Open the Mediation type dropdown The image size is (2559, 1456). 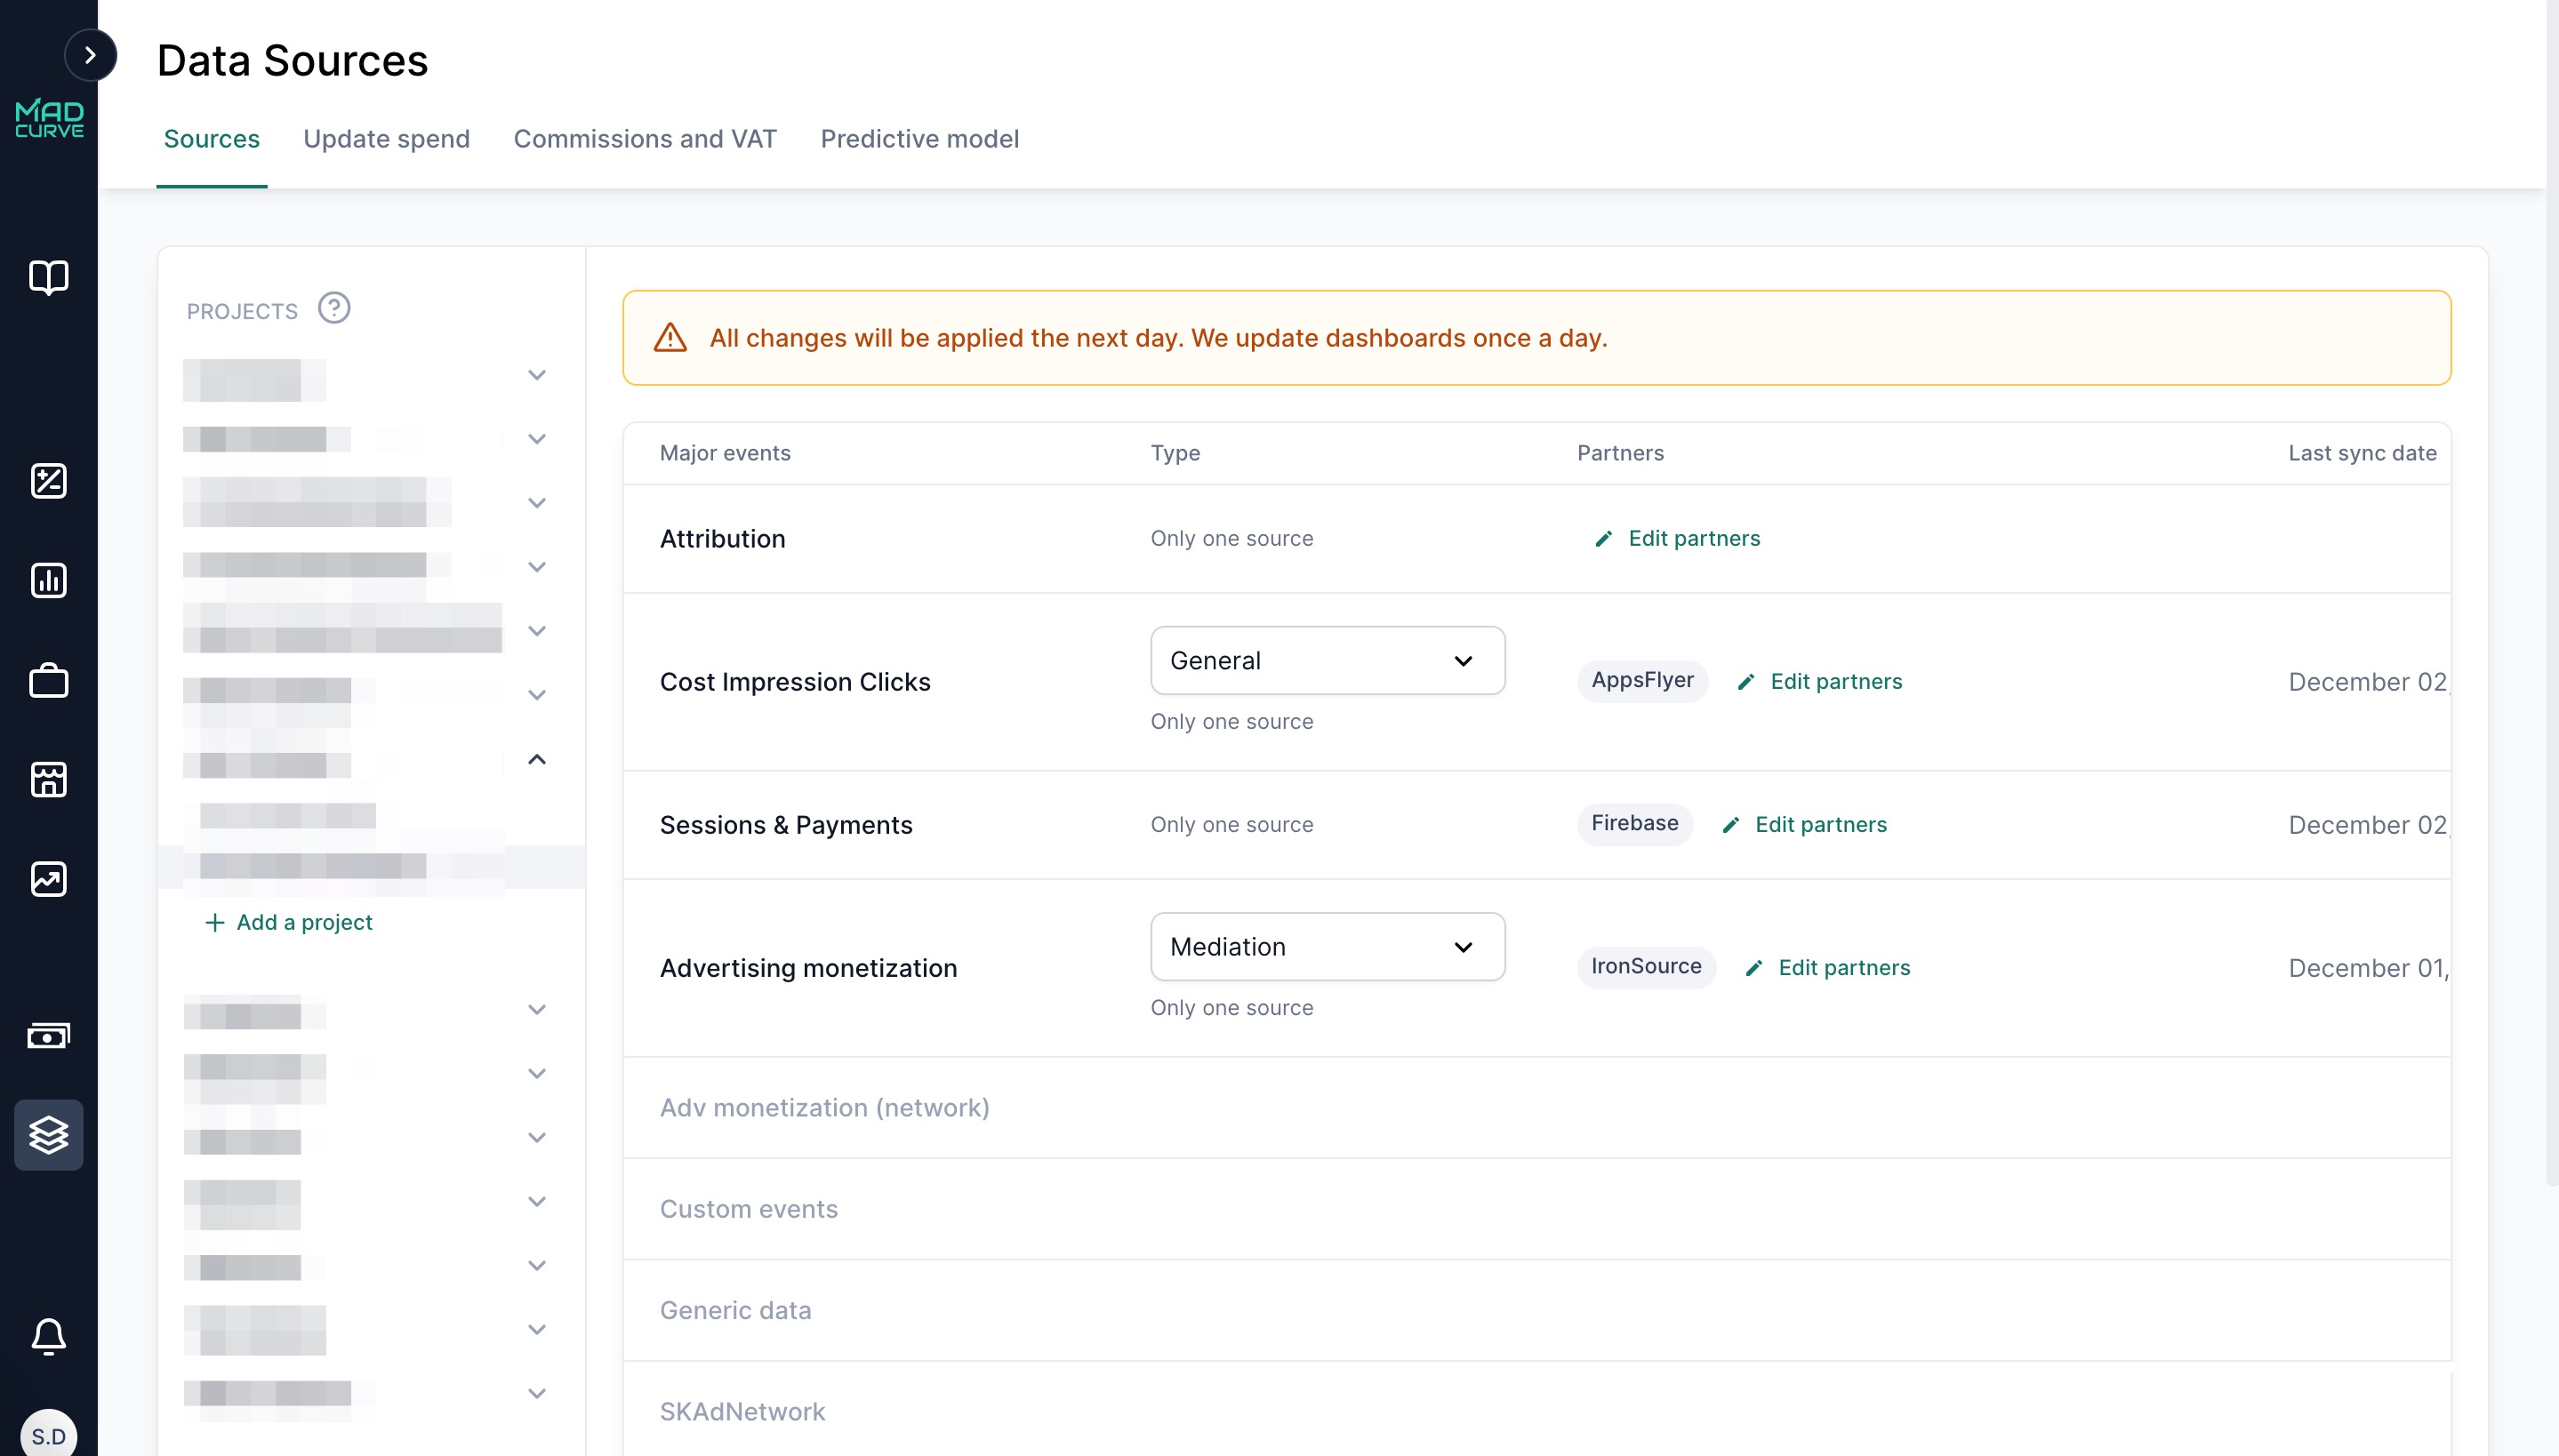pos(1327,947)
